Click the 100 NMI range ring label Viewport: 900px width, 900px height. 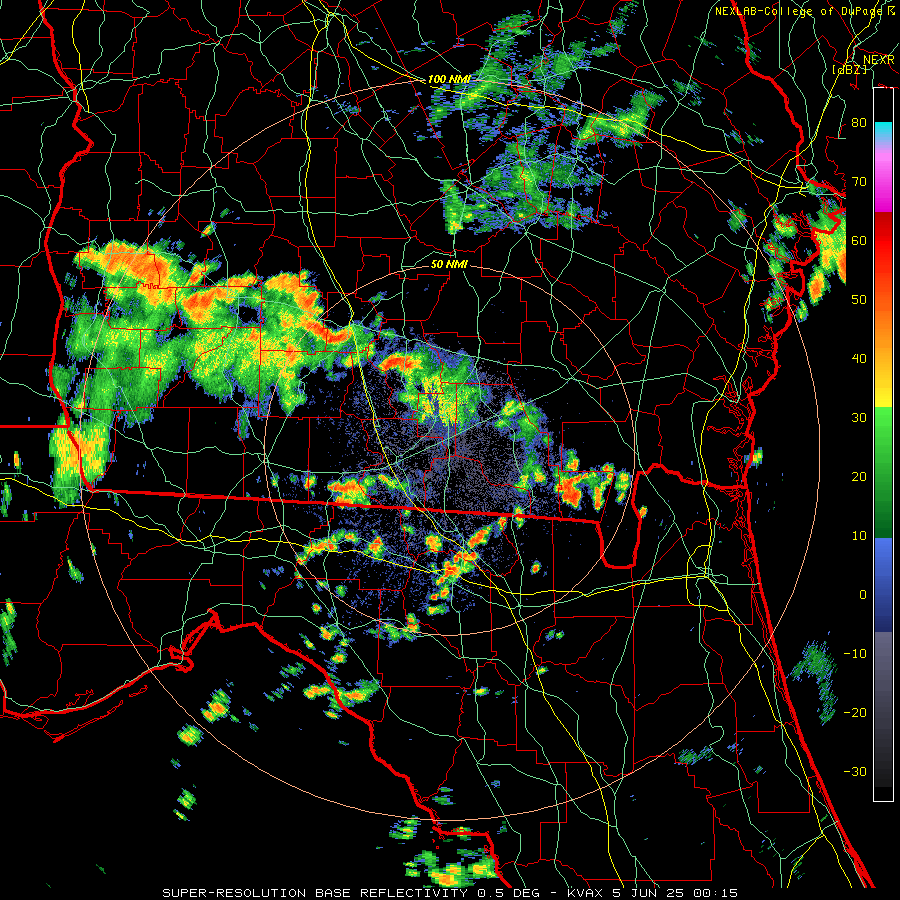point(449,79)
